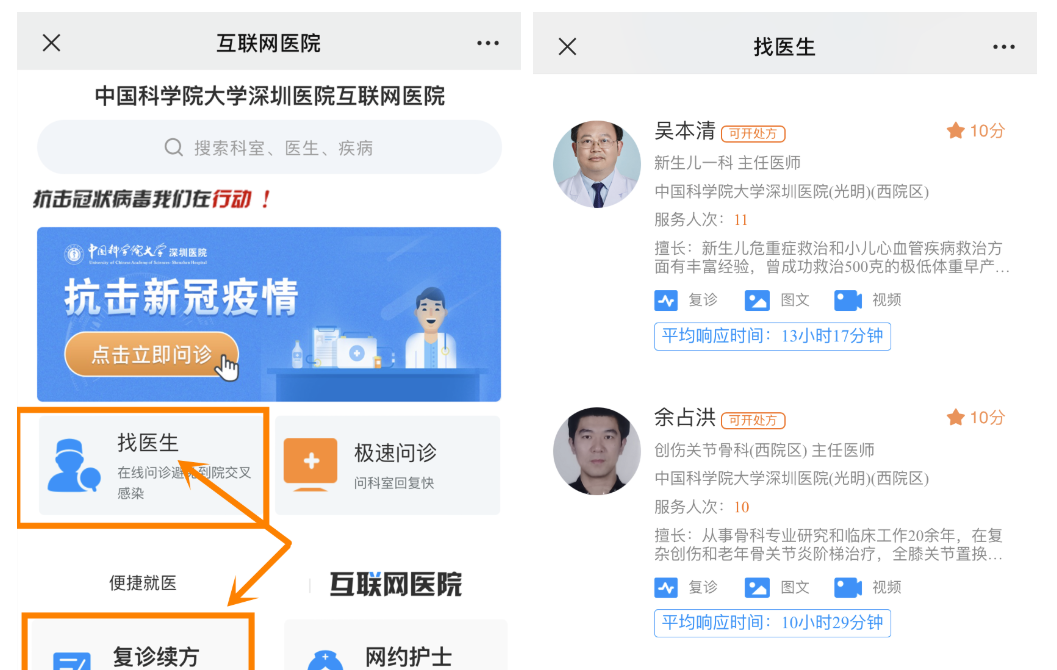Switch to the 便捷就医 tab
Image resolution: width=1057 pixels, height=670 pixels.
143,583
